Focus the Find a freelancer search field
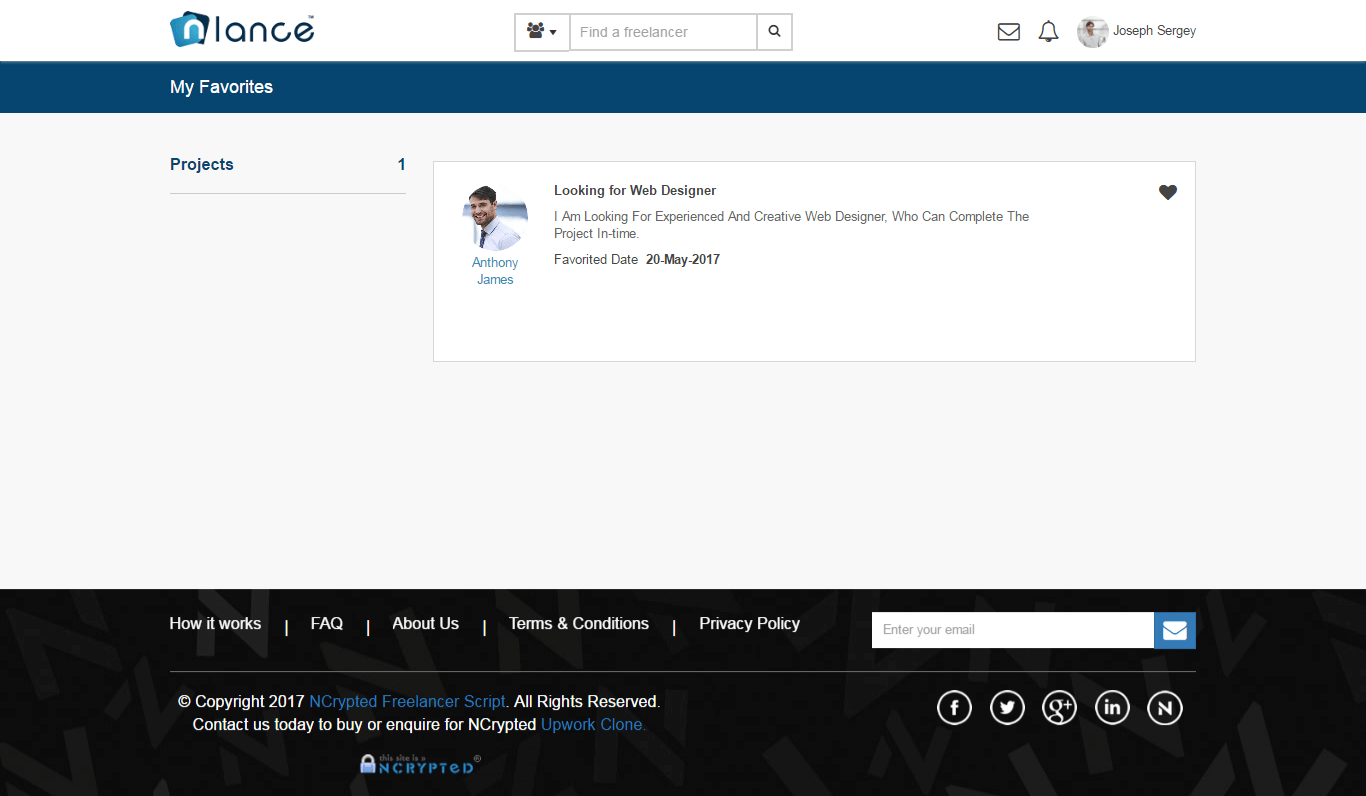The width and height of the screenshot is (1366, 796). [663, 32]
